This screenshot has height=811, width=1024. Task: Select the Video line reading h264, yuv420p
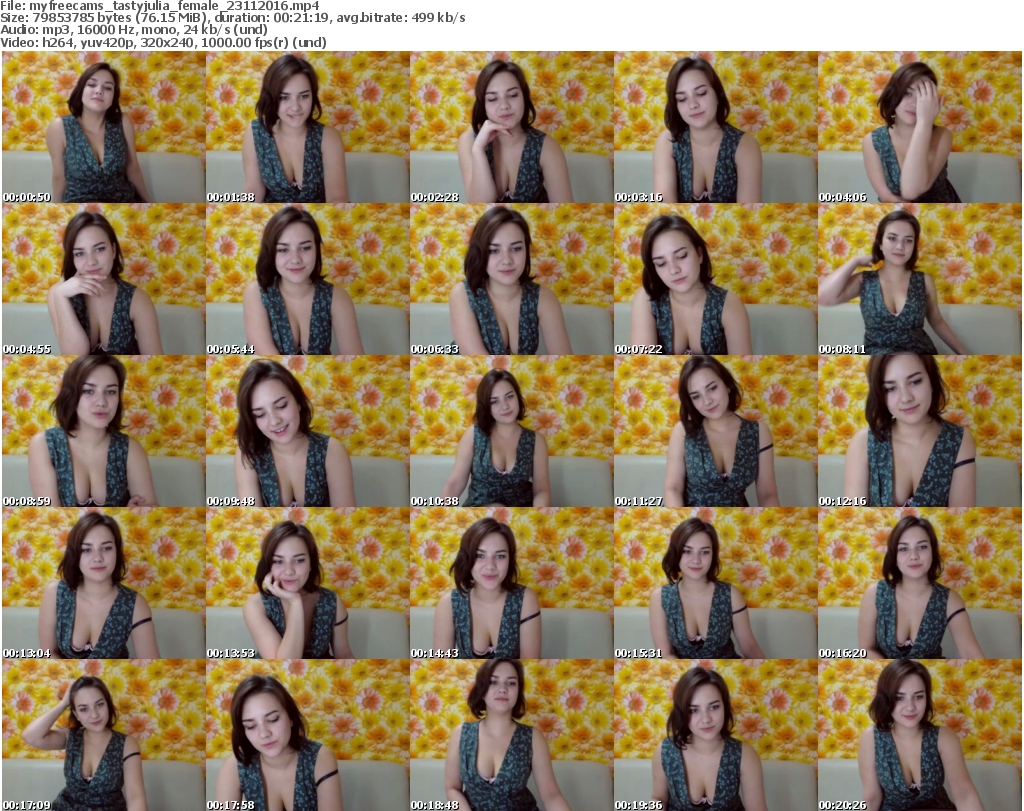pos(163,42)
